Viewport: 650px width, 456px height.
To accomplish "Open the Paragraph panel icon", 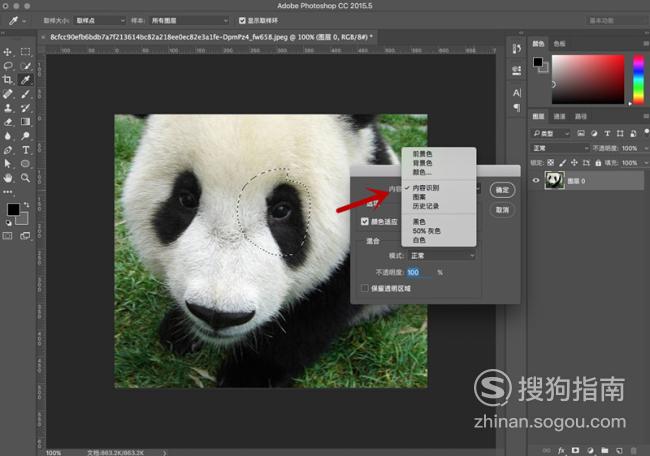I will [517, 108].
